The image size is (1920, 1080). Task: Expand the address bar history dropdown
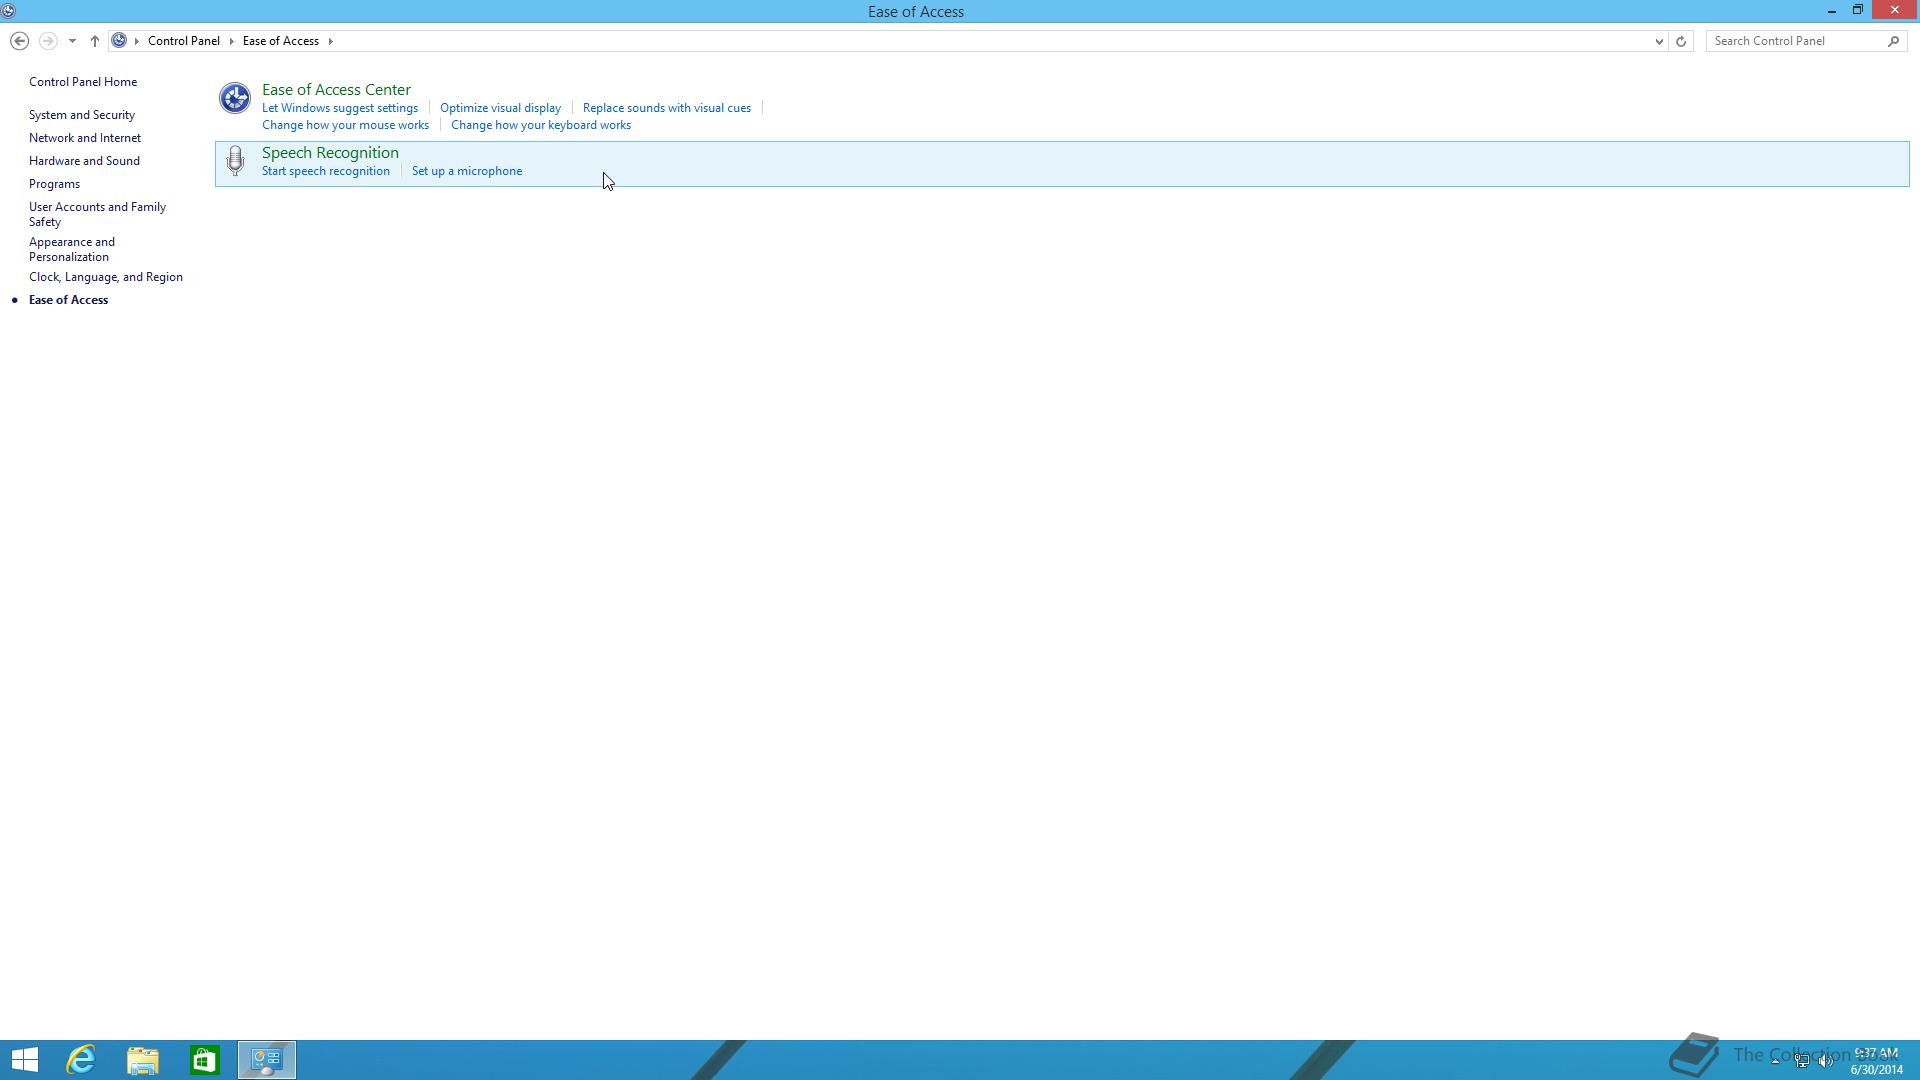1659,41
